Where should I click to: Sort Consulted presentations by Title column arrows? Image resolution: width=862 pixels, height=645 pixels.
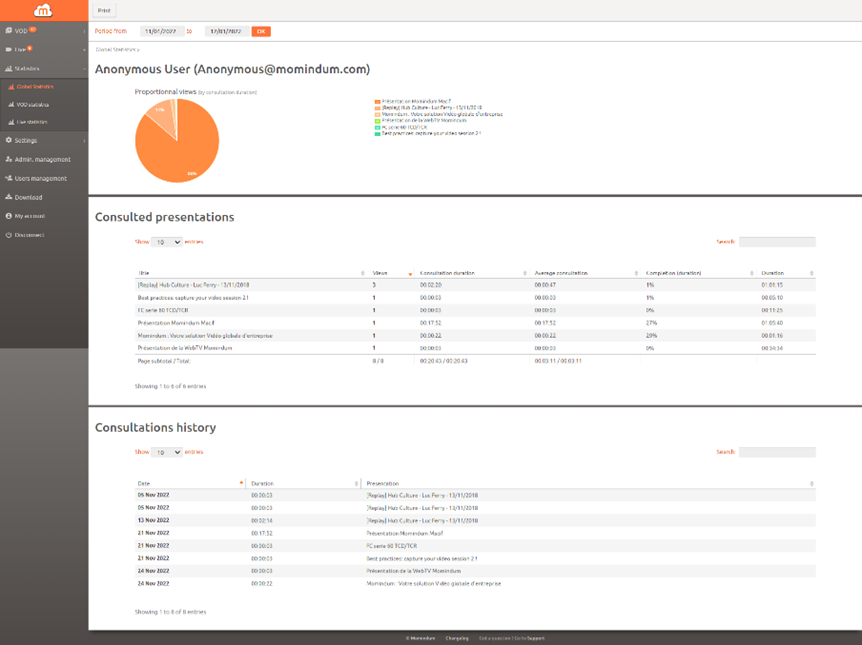tap(363, 273)
